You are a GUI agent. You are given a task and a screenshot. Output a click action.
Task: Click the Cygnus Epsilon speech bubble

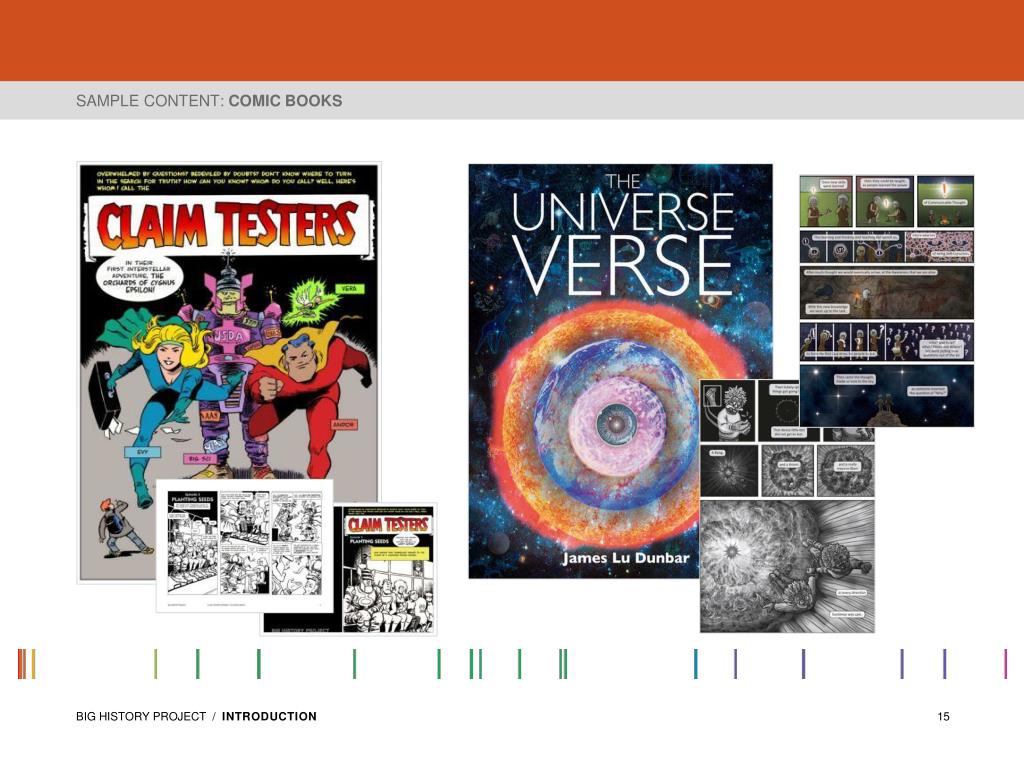coord(139,276)
